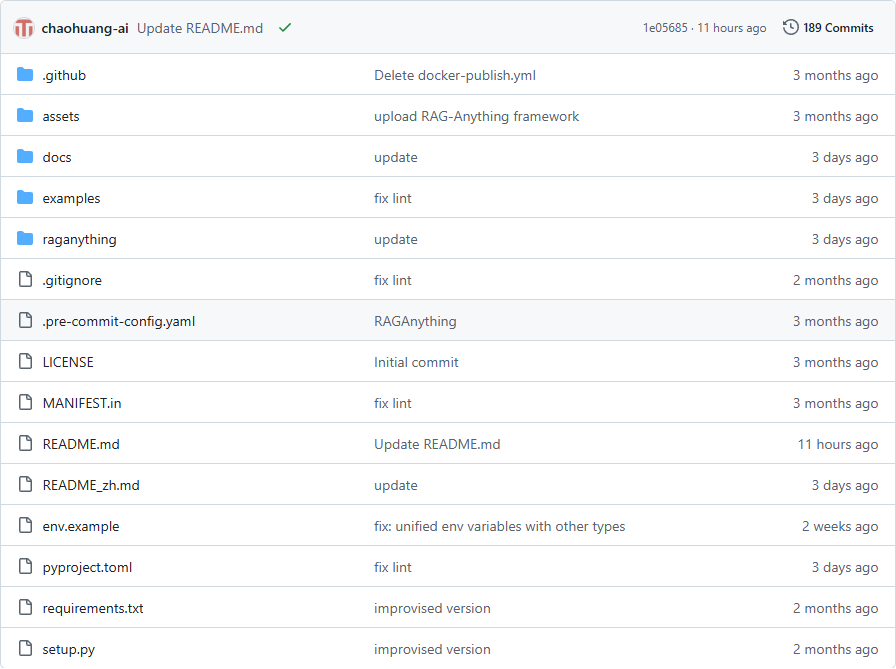
Task: Open the README.md file
Action: (x=81, y=444)
